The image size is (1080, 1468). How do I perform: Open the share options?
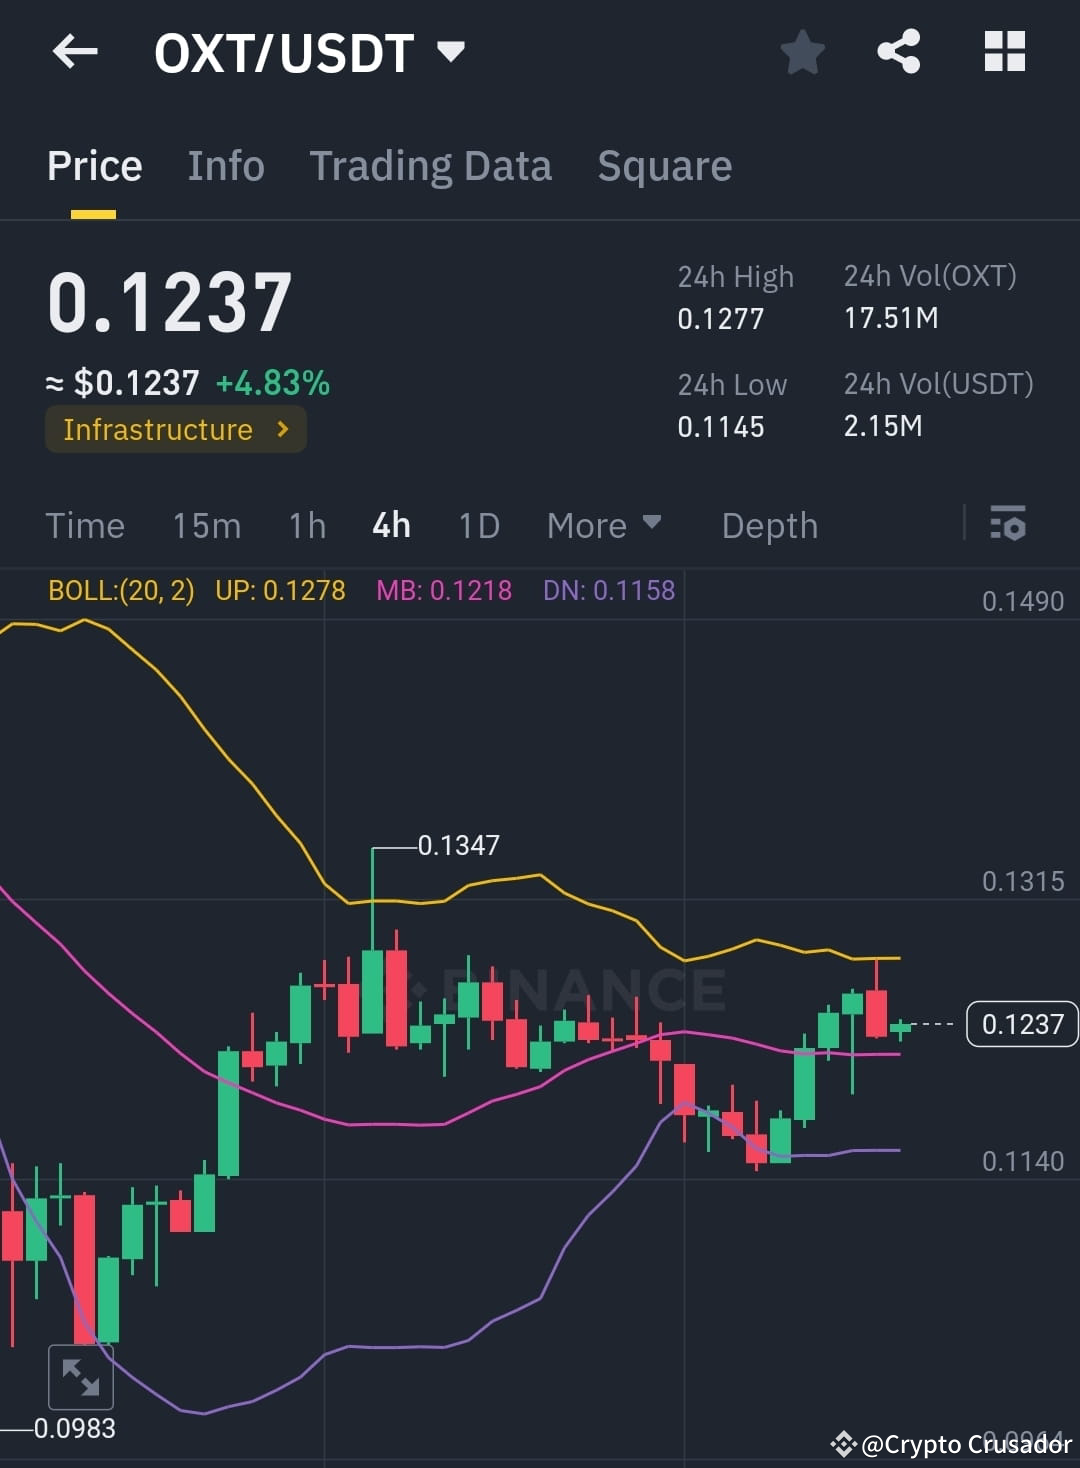[899, 52]
